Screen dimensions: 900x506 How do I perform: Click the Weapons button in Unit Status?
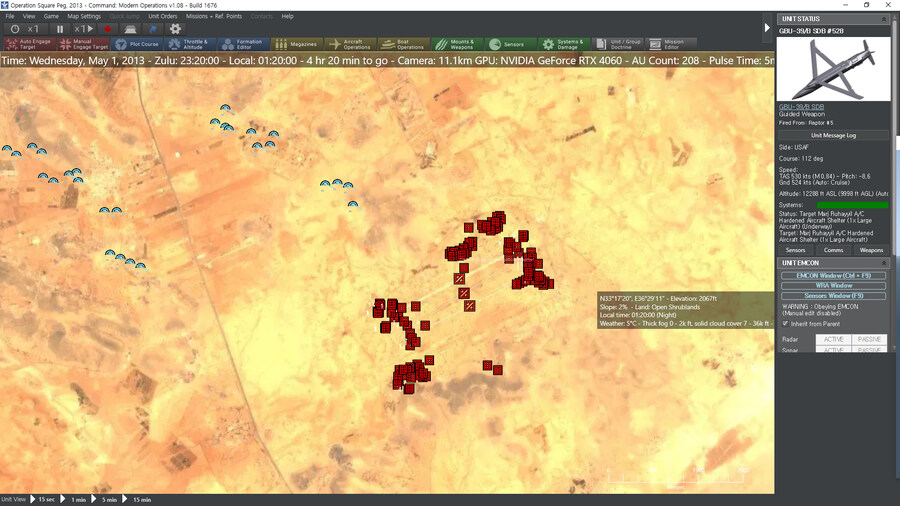point(871,250)
